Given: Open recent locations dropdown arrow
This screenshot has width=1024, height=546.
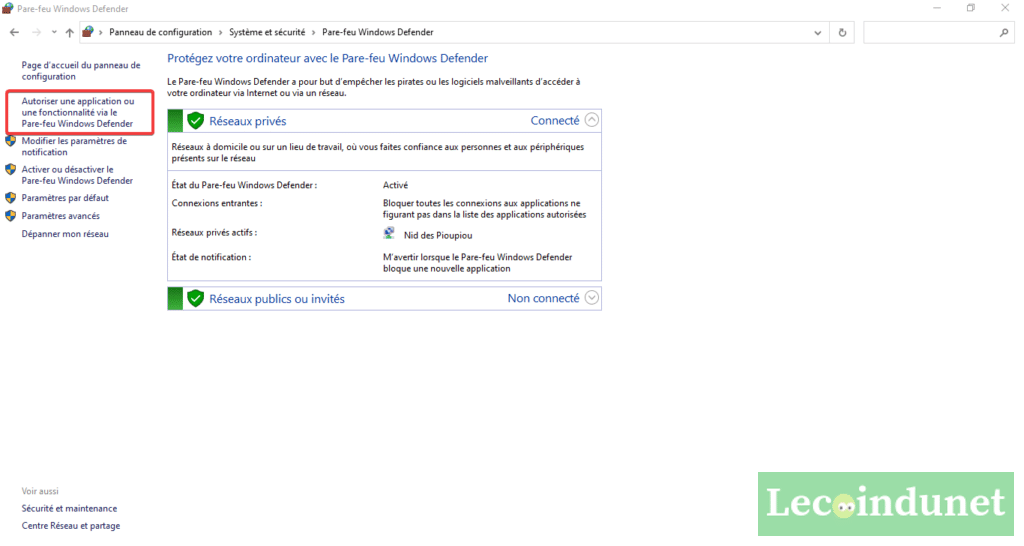Looking at the screenshot, I should [x=54, y=33].
